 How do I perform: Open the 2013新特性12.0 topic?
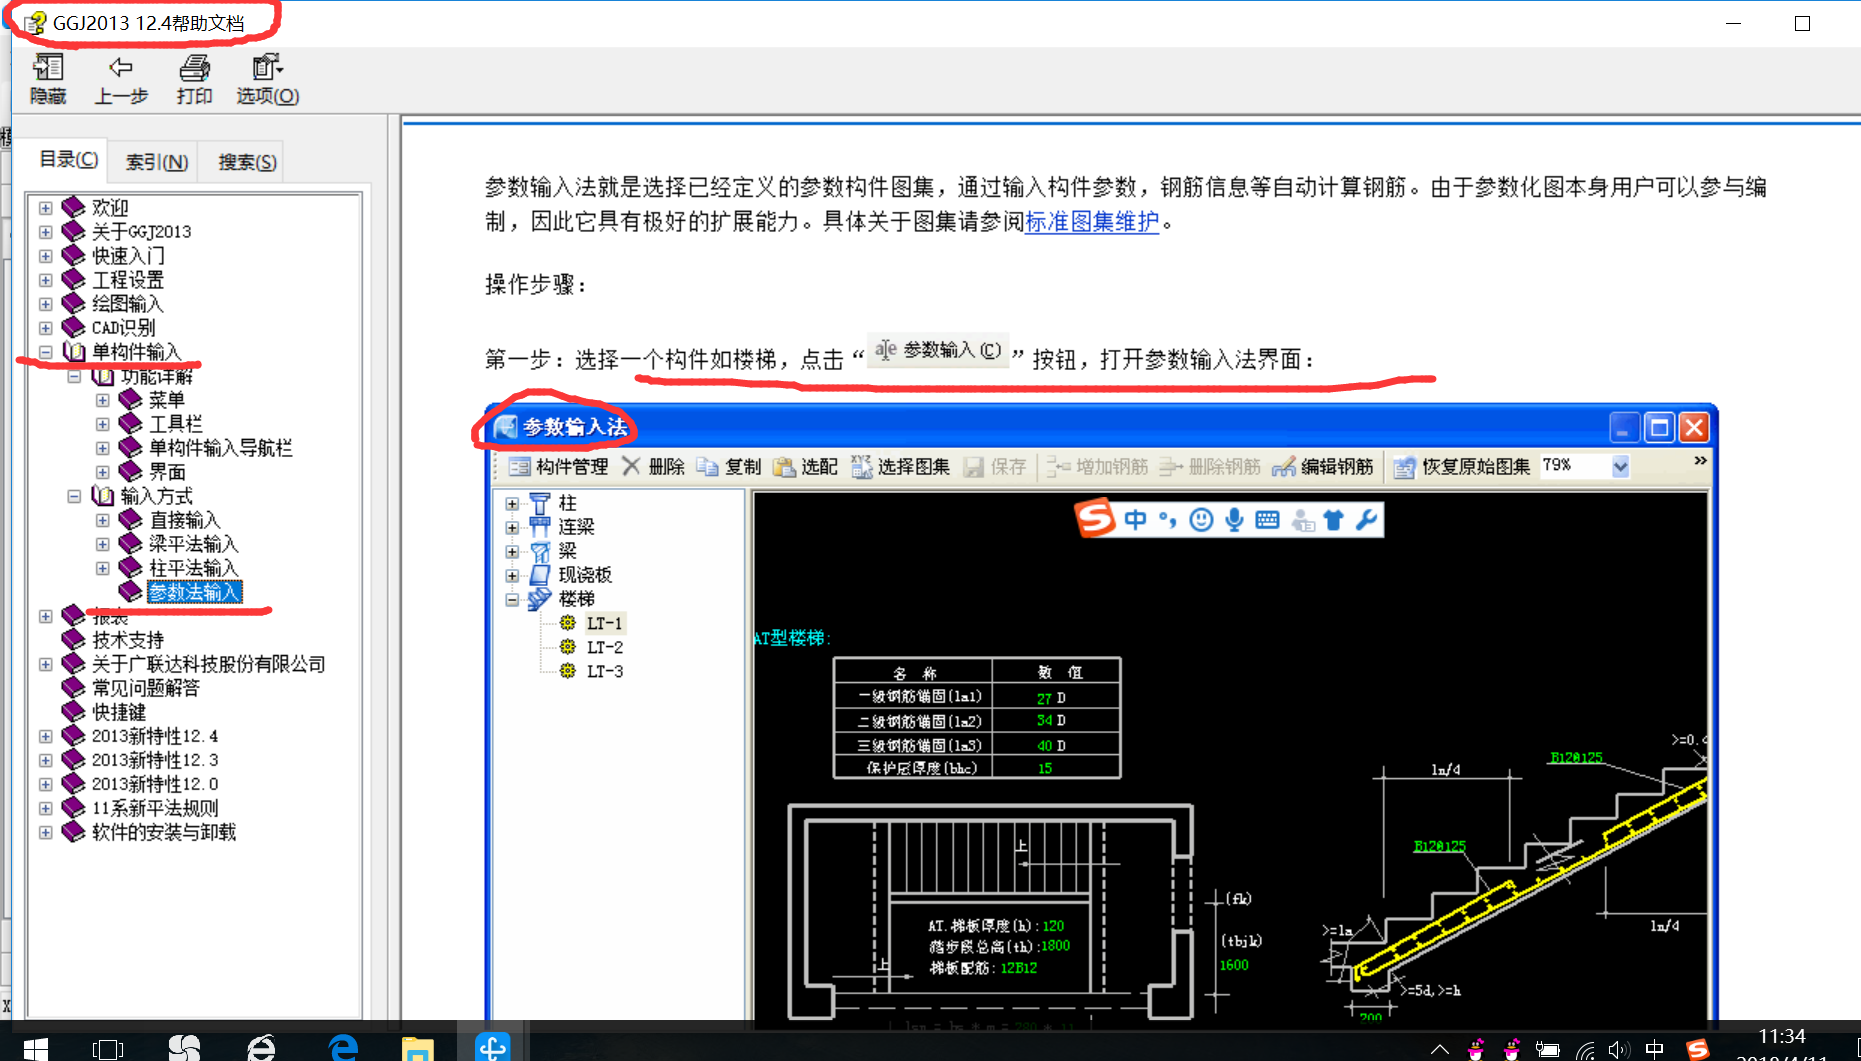click(x=155, y=784)
